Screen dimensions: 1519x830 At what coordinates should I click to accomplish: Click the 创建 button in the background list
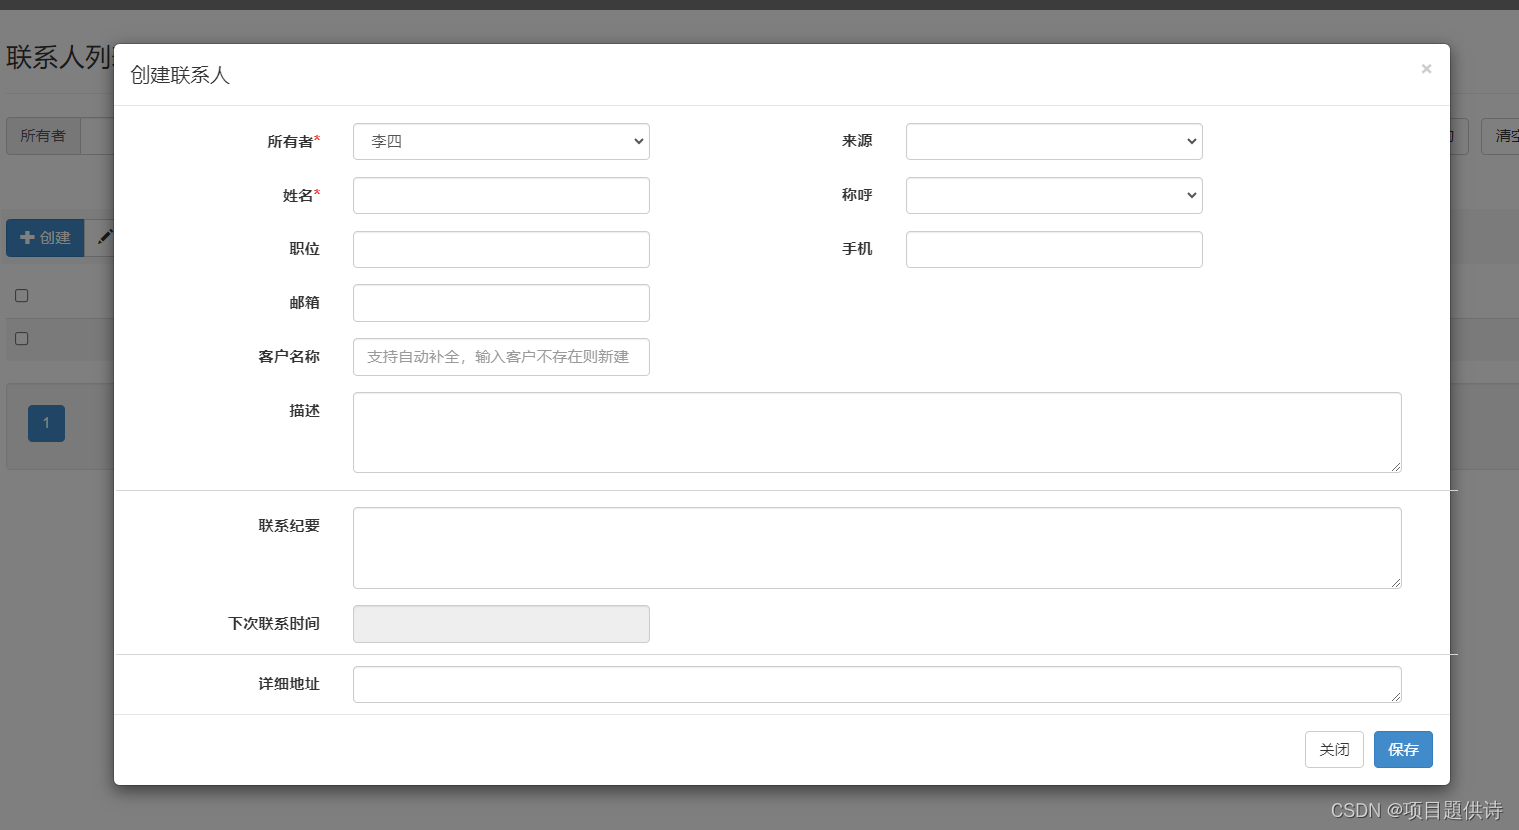coord(45,238)
